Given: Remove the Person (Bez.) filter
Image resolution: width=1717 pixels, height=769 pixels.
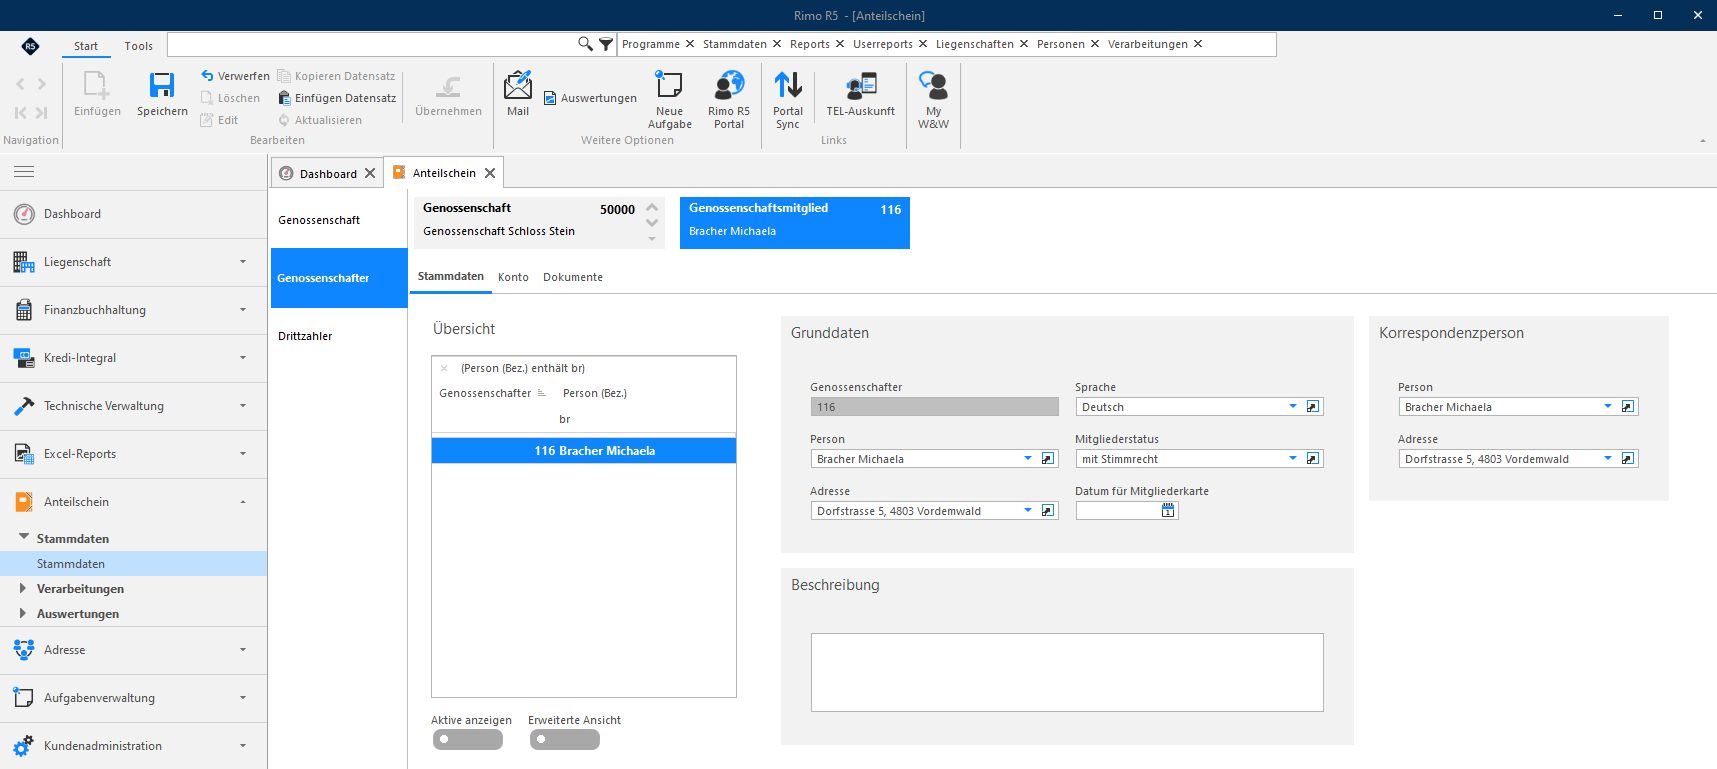Looking at the screenshot, I should [x=444, y=368].
